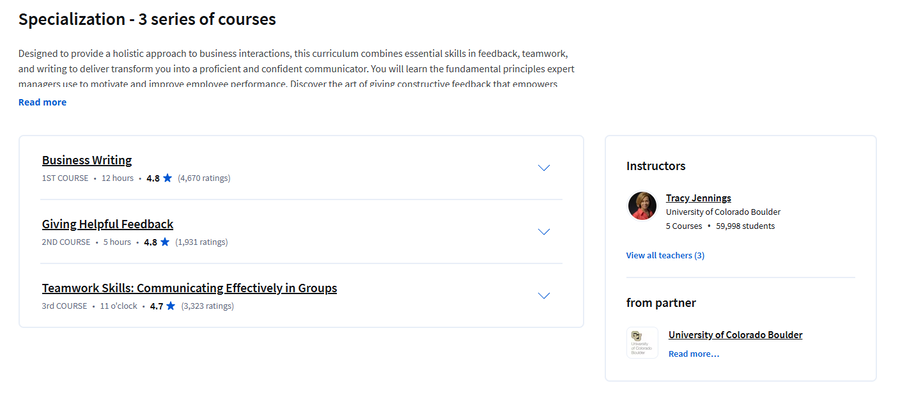Screen dimensions: 900x406
Task: Click the Specialization - 3 series of courses heading
Action: (147, 19)
